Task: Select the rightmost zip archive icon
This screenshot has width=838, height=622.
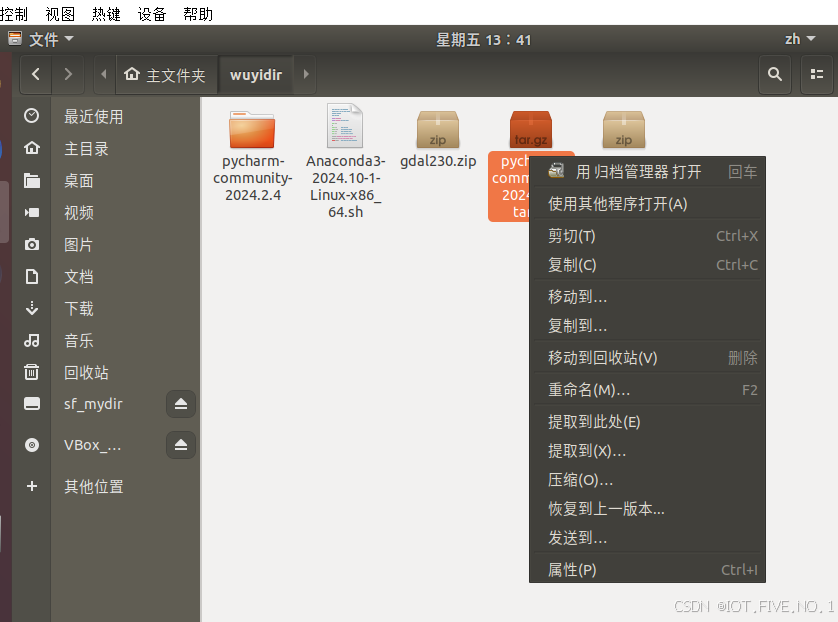Action: pyautogui.click(x=624, y=129)
